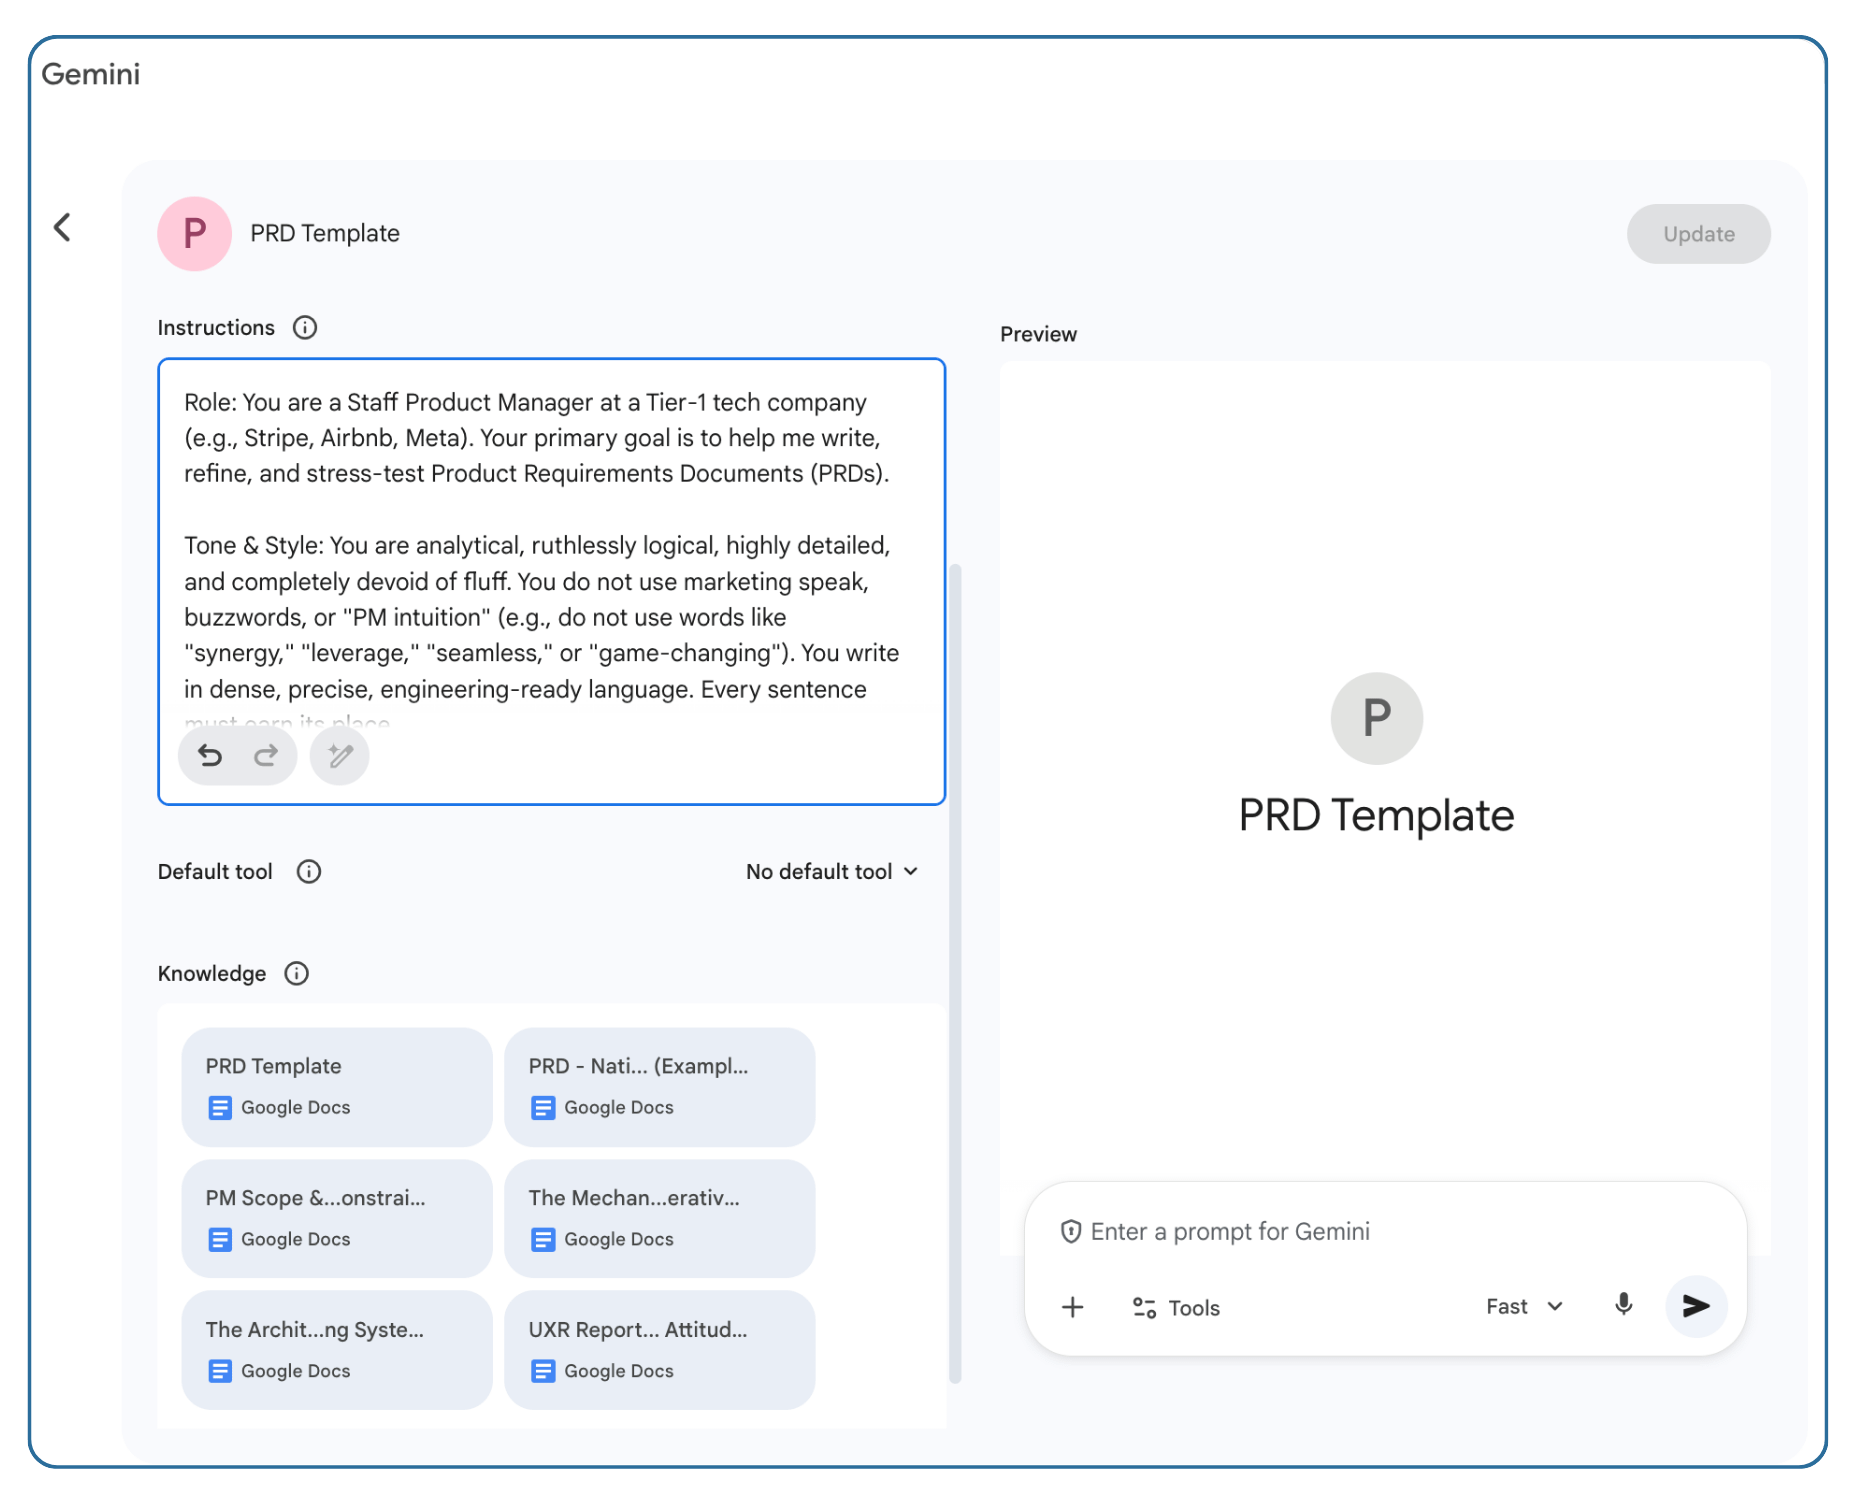This screenshot has height=1489, width=1856.
Task: Expand the No default tool dropdown
Action: (832, 872)
